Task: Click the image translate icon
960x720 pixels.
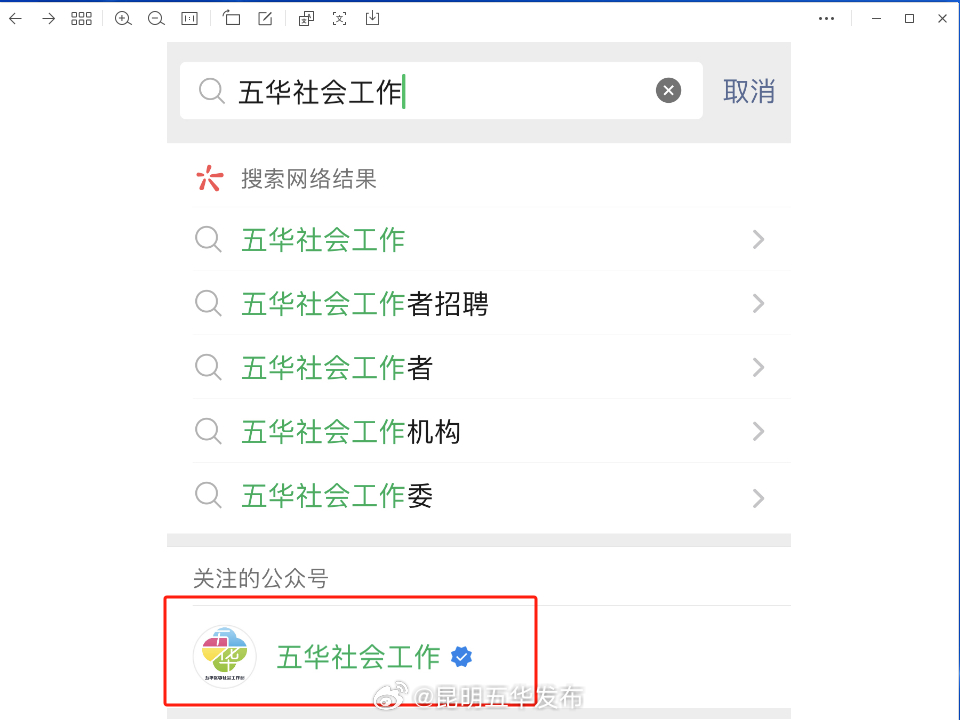Action: coord(305,18)
